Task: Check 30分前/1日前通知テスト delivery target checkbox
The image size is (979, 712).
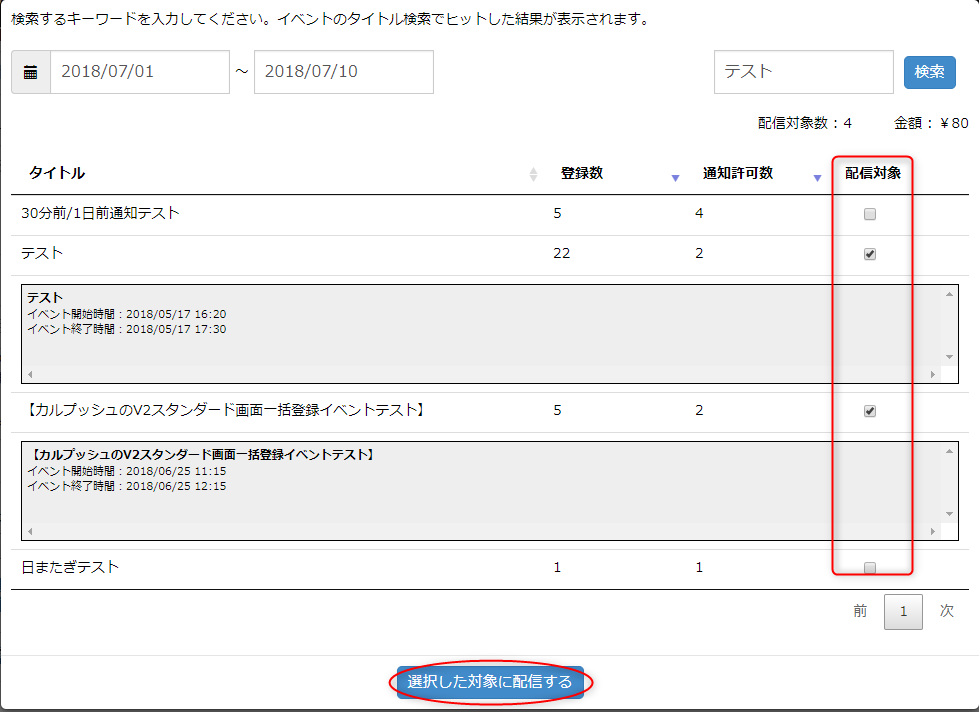Action: (x=870, y=214)
